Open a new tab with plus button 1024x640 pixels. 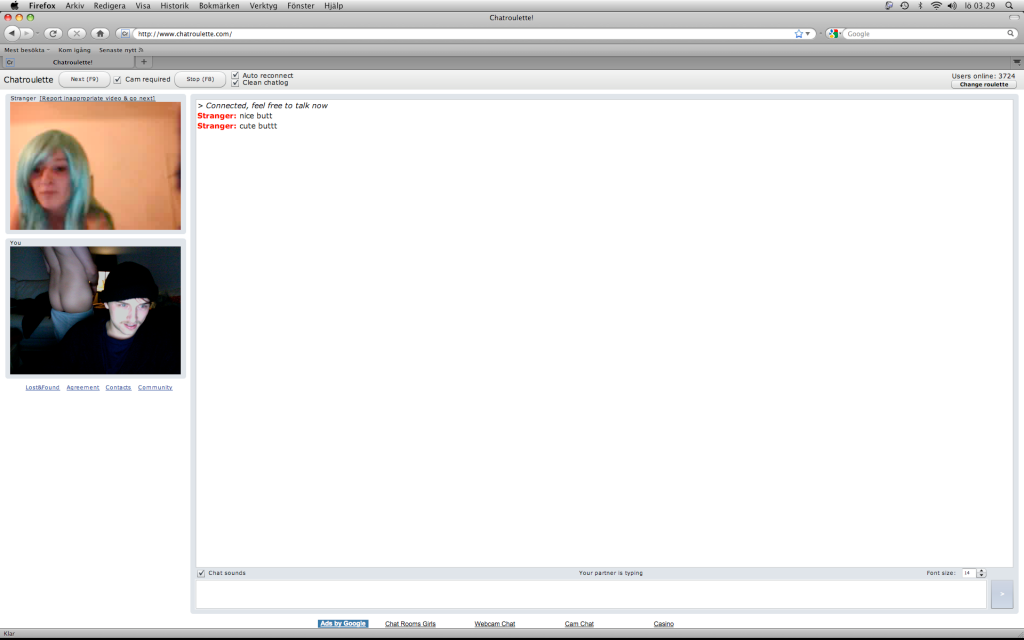144,62
